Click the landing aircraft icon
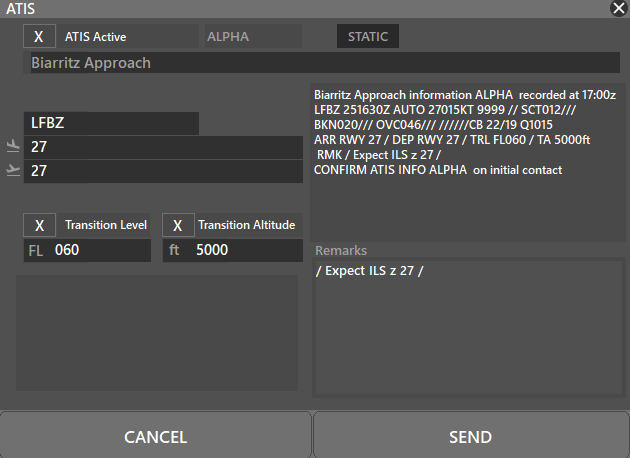The image size is (630, 458). click(13, 146)
